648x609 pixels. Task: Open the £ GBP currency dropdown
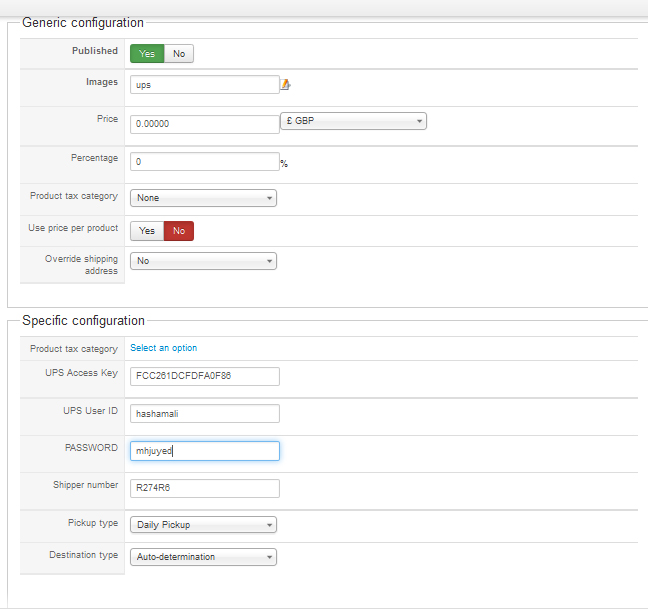[x=353, y=122]
